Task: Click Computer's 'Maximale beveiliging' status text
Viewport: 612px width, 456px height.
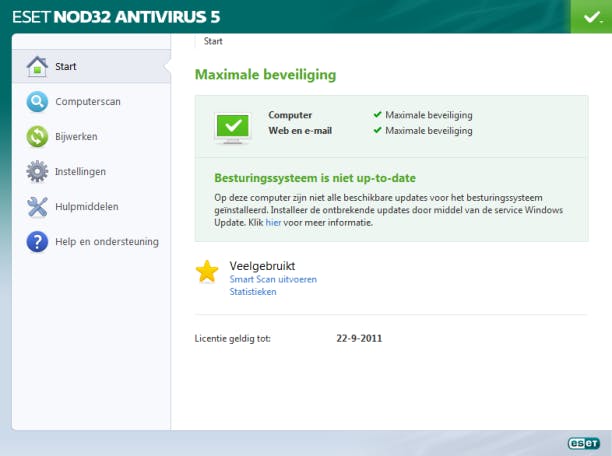Action: coord(429,115)
